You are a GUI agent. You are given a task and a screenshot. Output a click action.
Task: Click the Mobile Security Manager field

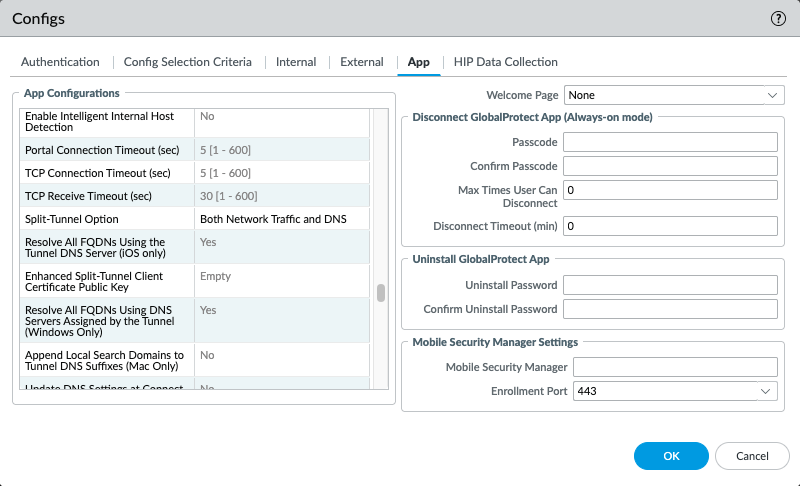pyautogui.click(x=675, y=368)
